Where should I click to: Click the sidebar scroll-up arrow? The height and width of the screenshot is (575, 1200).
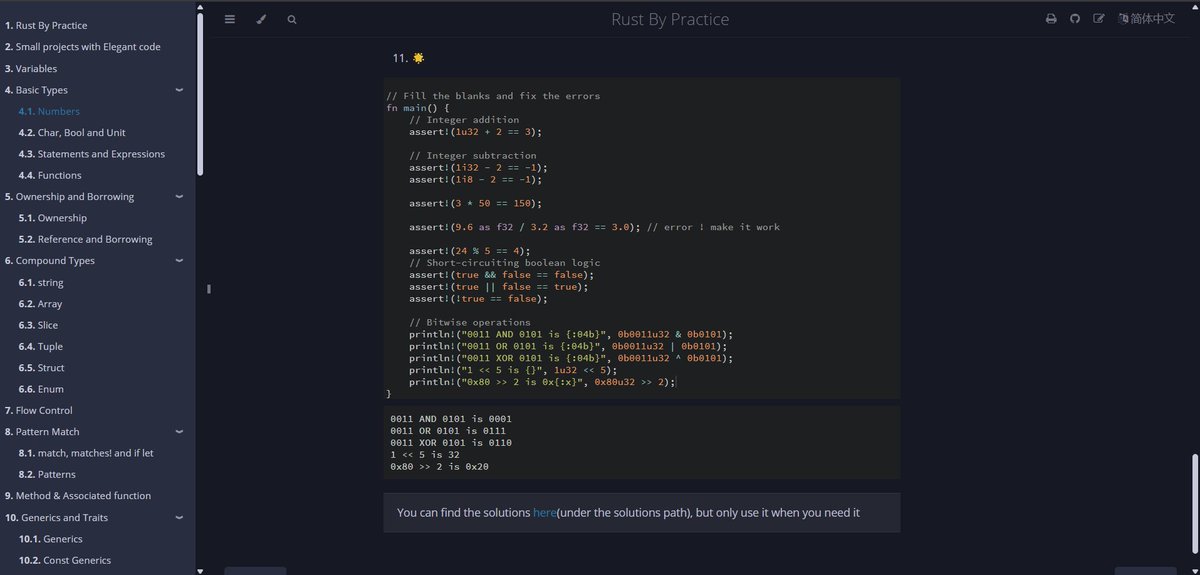(x=200, y=5)
